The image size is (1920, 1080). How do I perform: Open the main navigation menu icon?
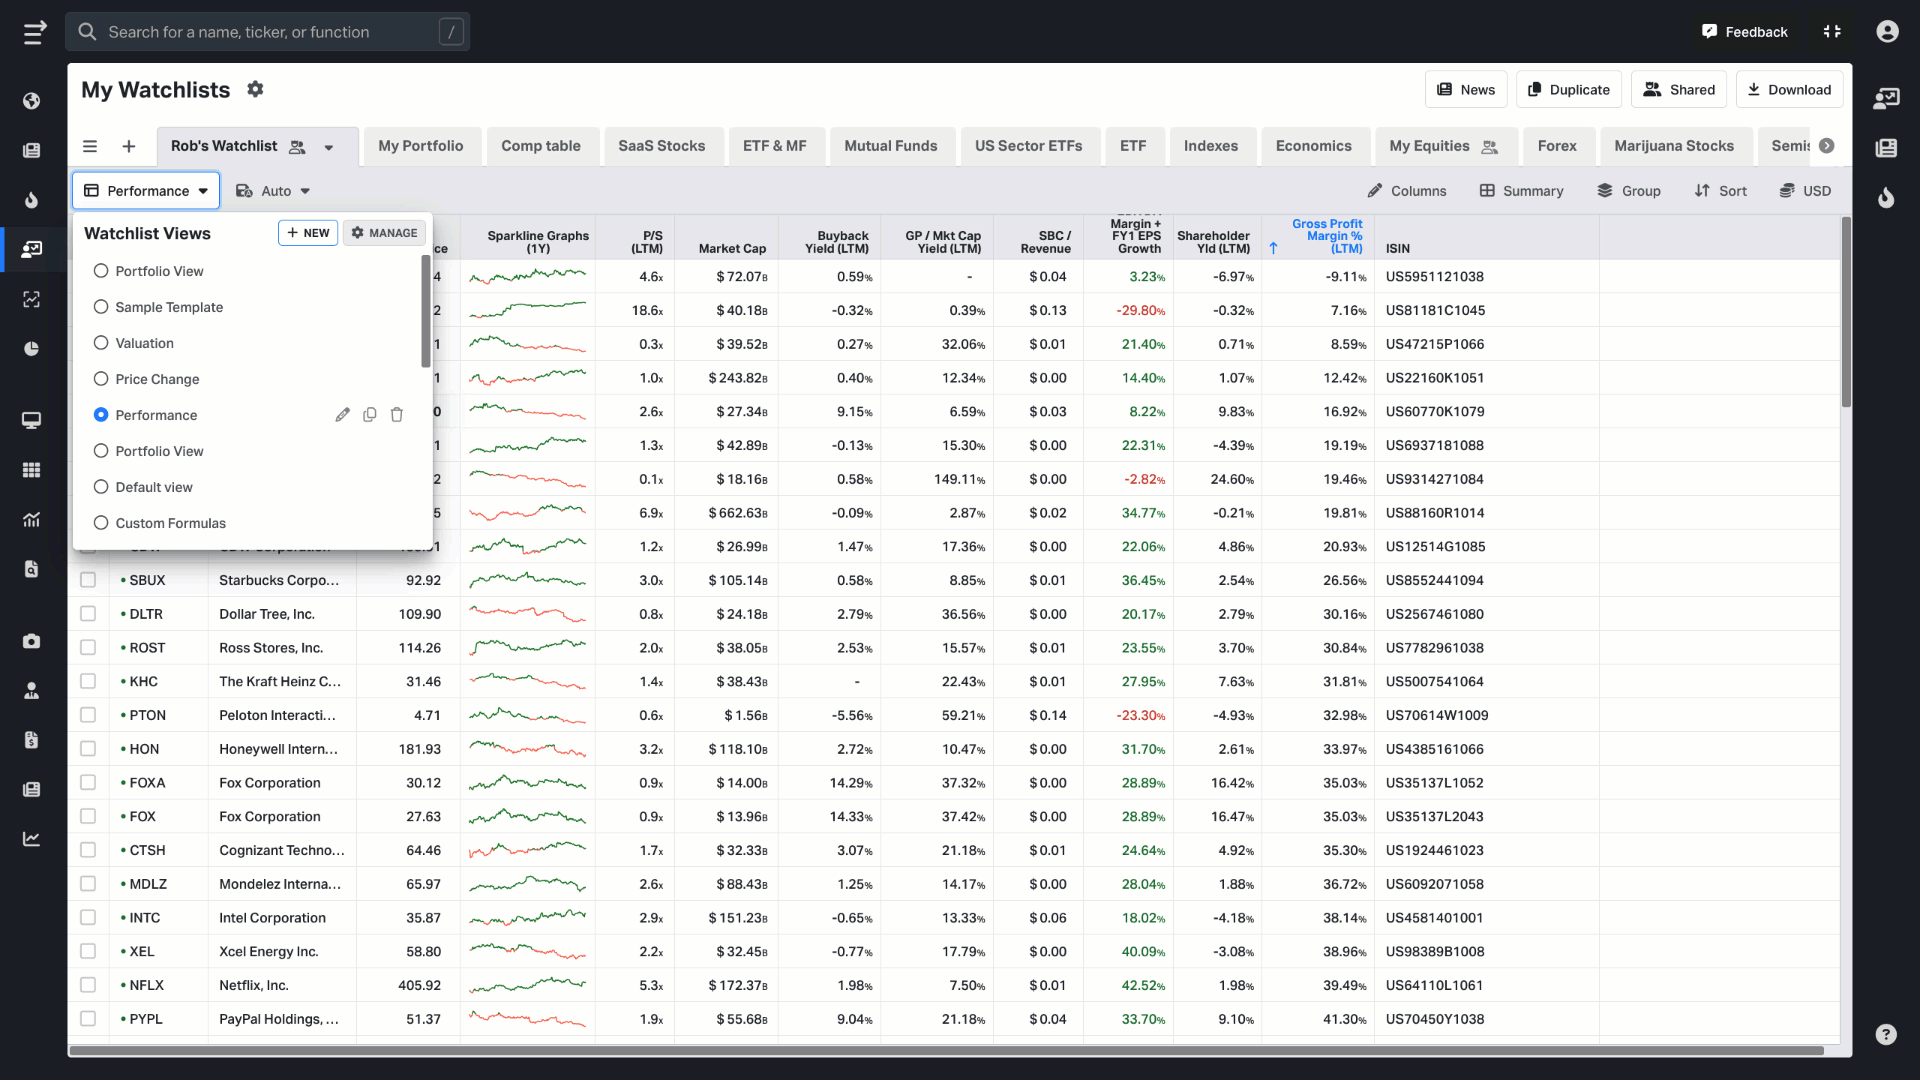click(x=34, y=32)
